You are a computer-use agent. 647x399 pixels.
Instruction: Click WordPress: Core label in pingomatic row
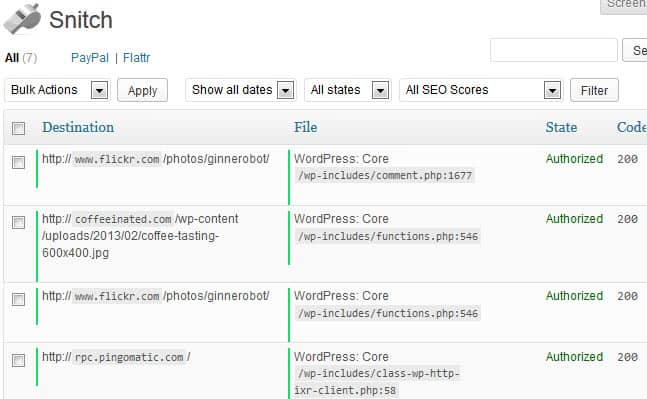341,357
